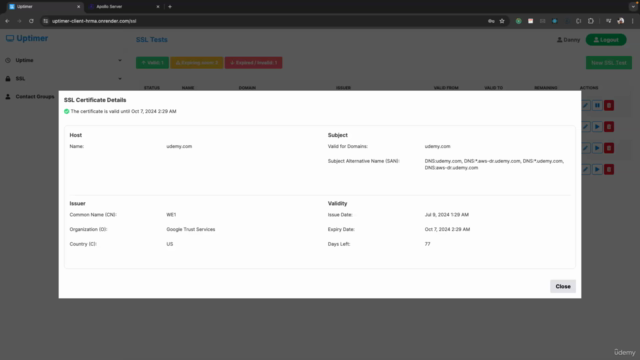Close the Apollo Server browser tab
Viewport: 640px width, 360px height.
tap(158, 7)
